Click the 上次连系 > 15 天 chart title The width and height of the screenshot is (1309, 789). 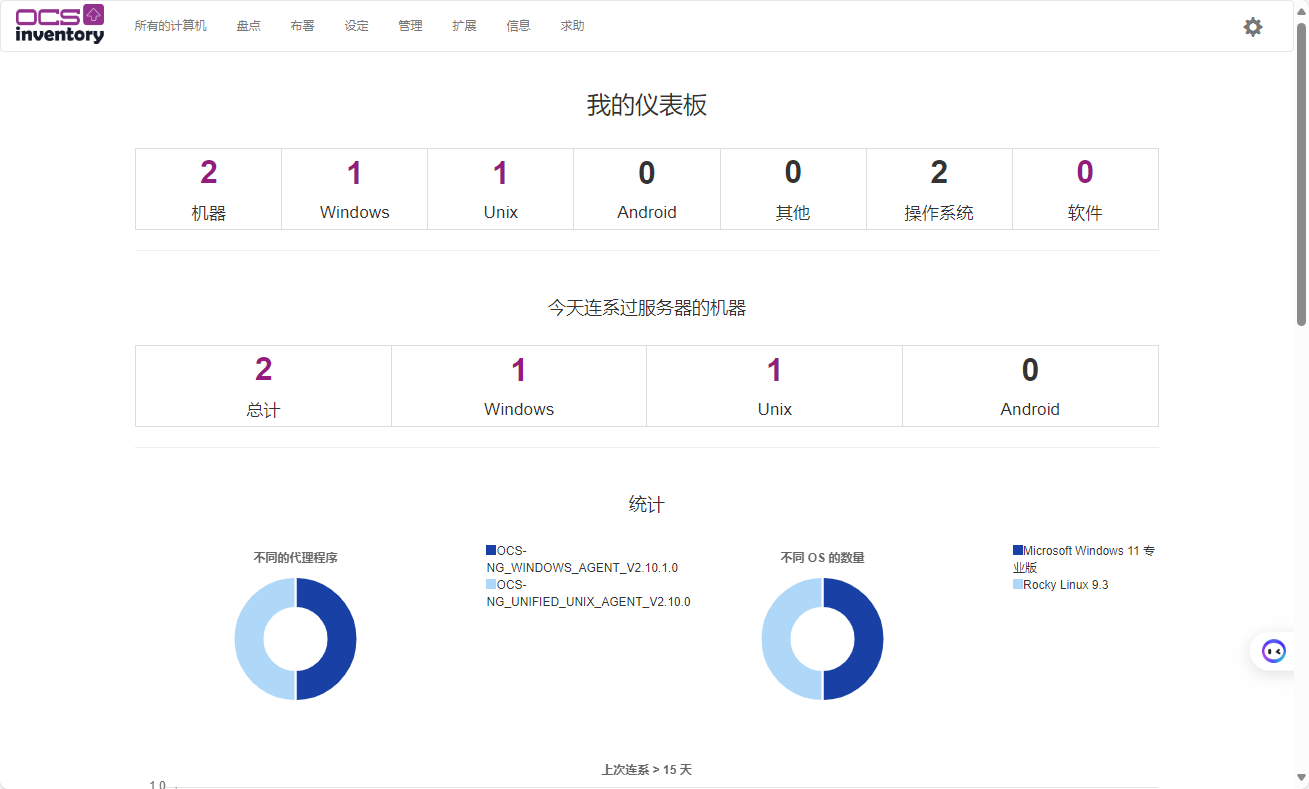[646, 770]
